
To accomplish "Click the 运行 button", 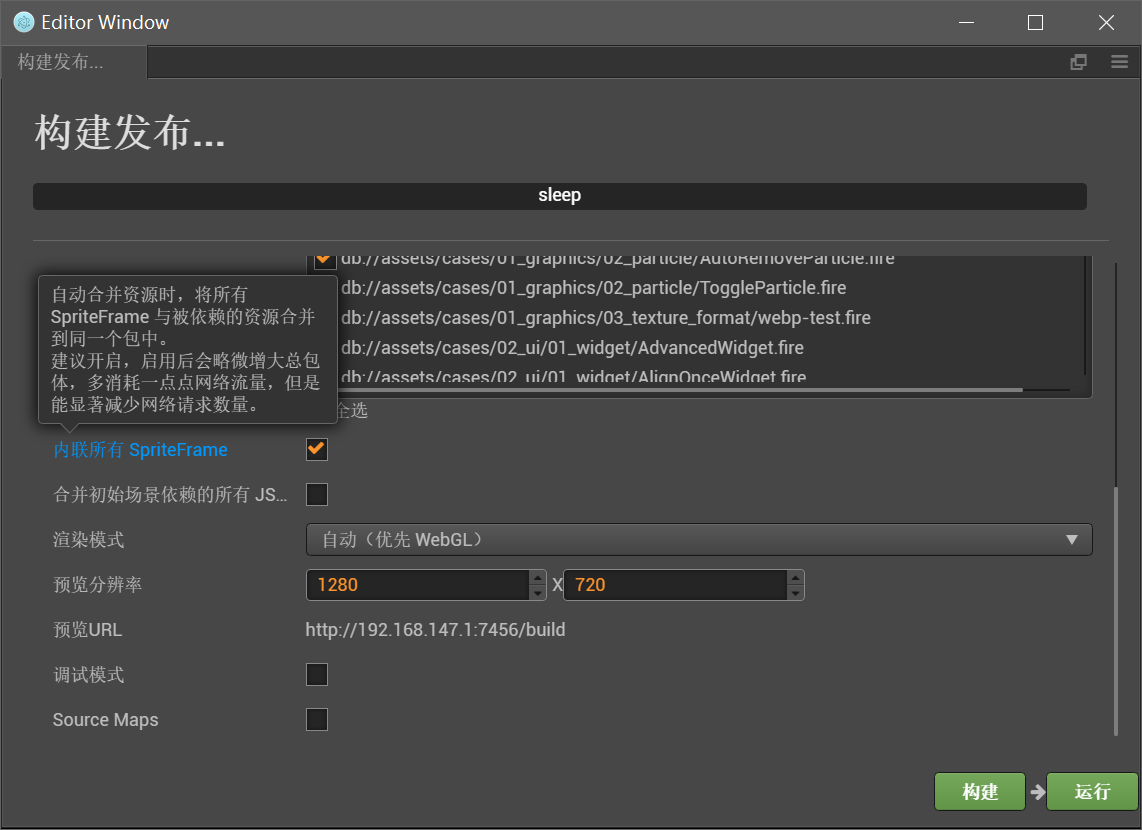I will tap(1092, 791).
